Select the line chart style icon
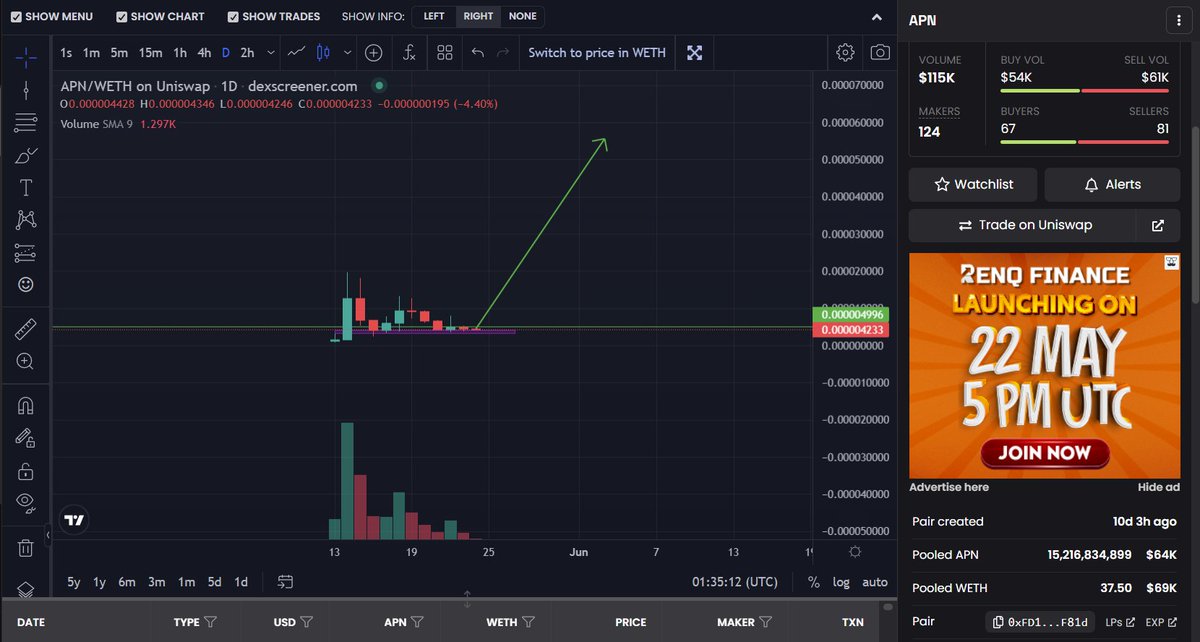Screen dimensions: 1200x642 tap(297, 52)
